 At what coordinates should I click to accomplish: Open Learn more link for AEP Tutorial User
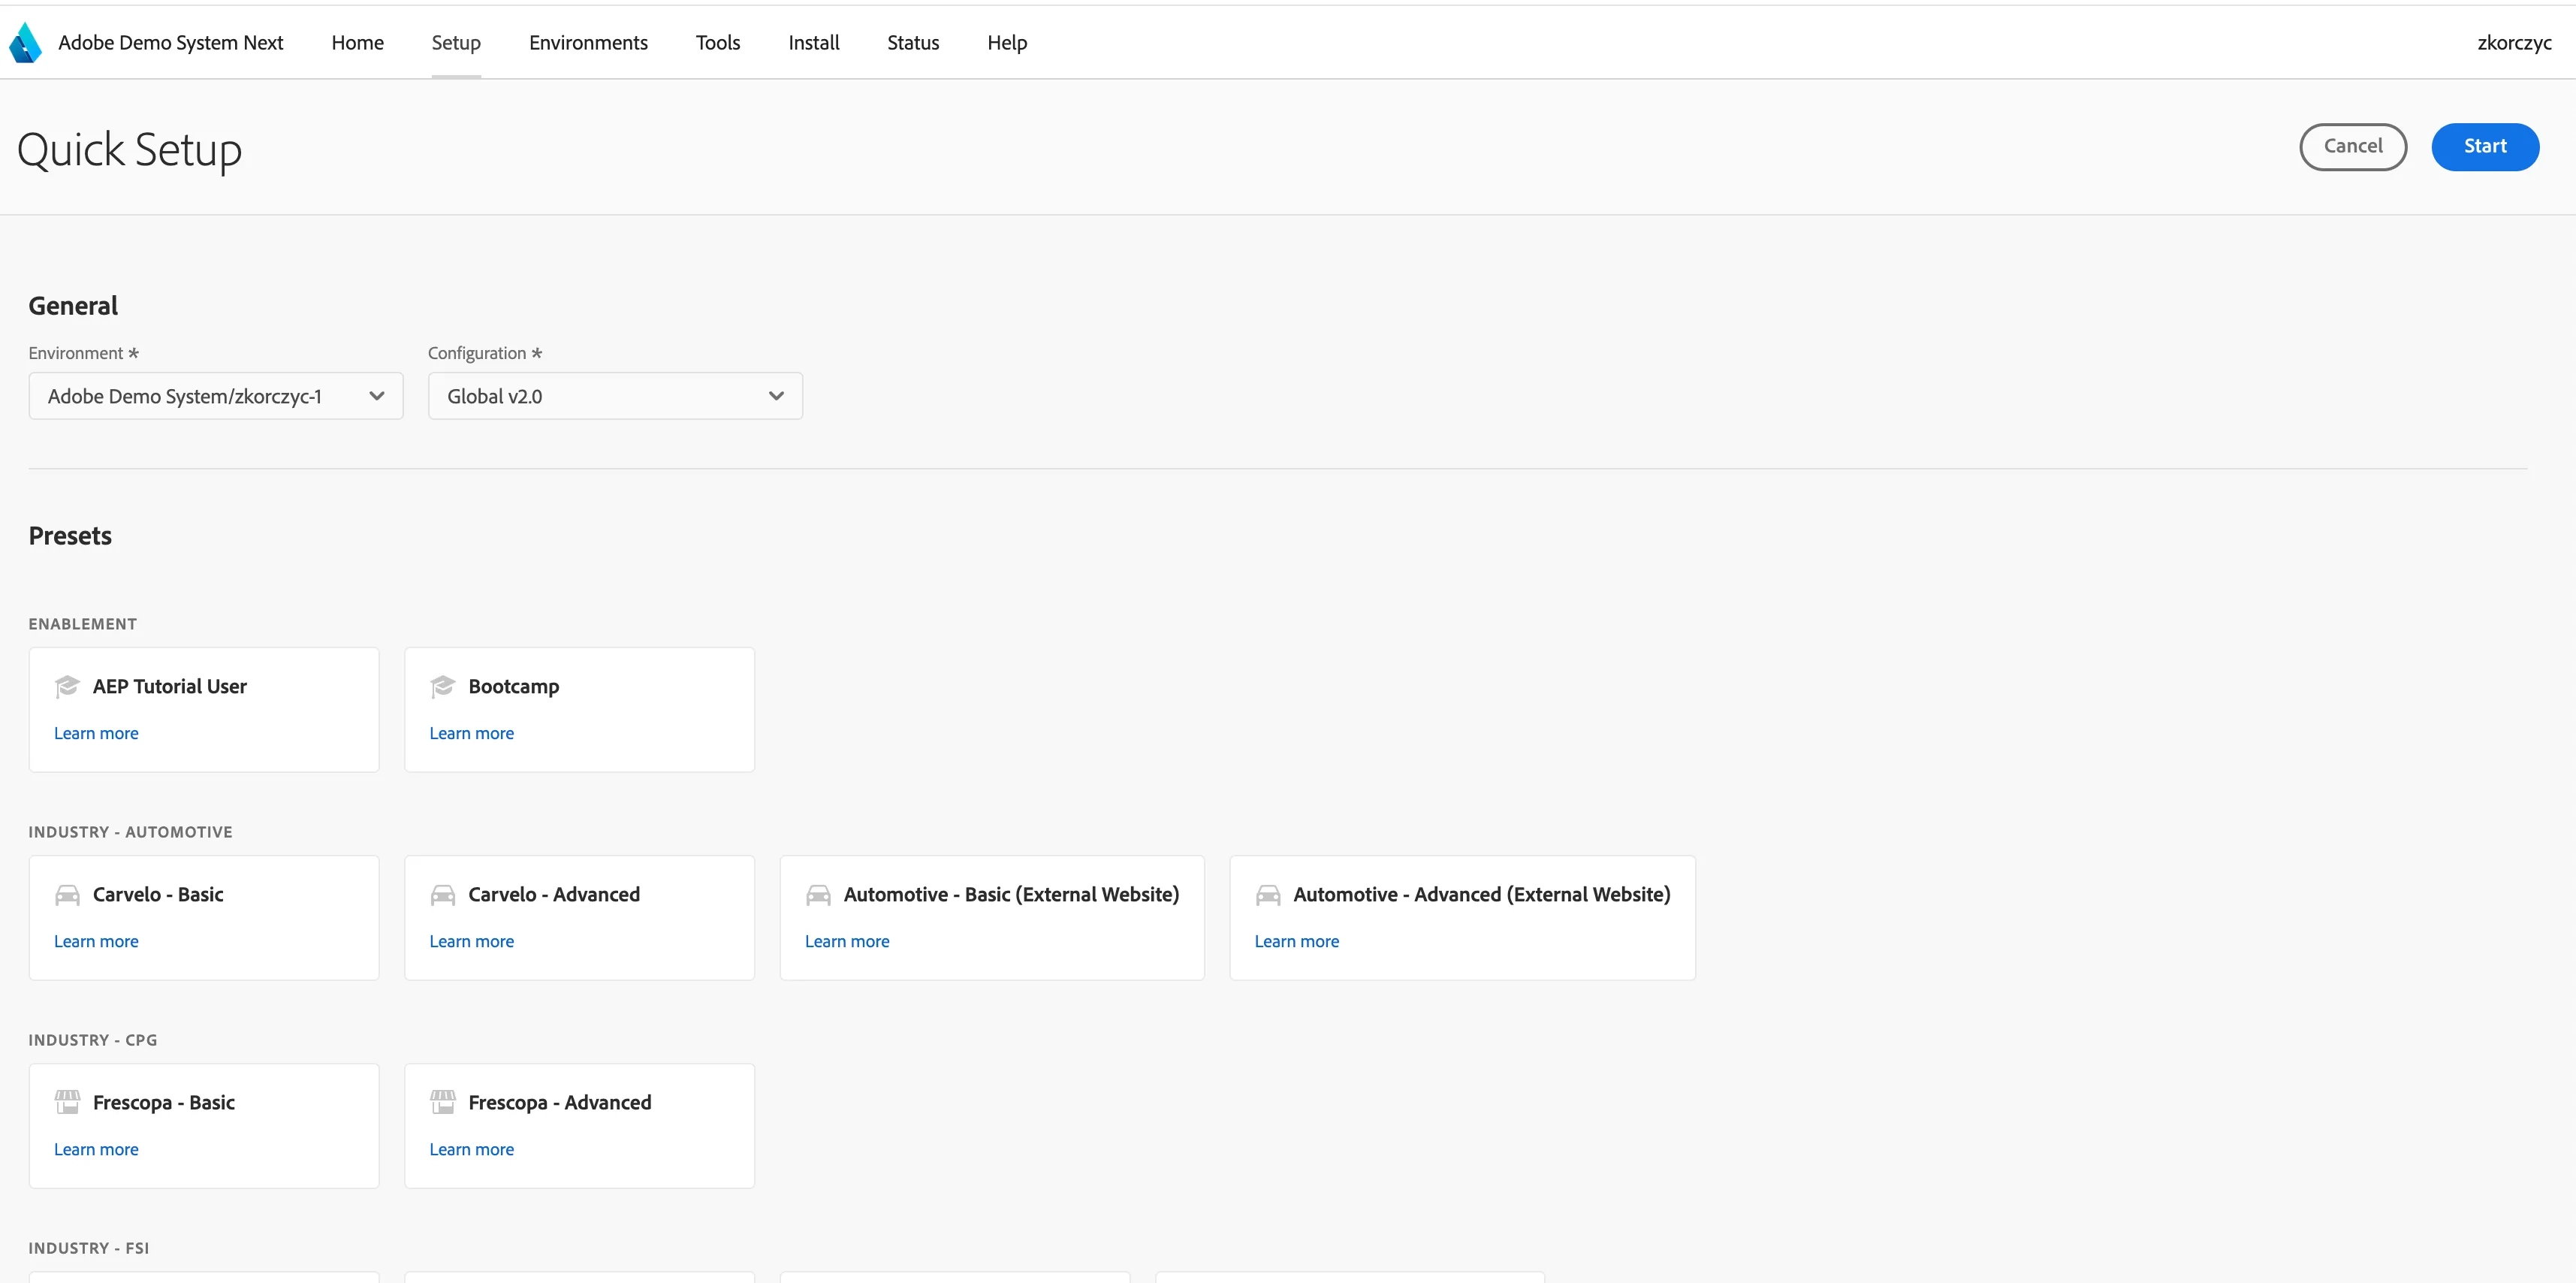(x=96, y=733)
